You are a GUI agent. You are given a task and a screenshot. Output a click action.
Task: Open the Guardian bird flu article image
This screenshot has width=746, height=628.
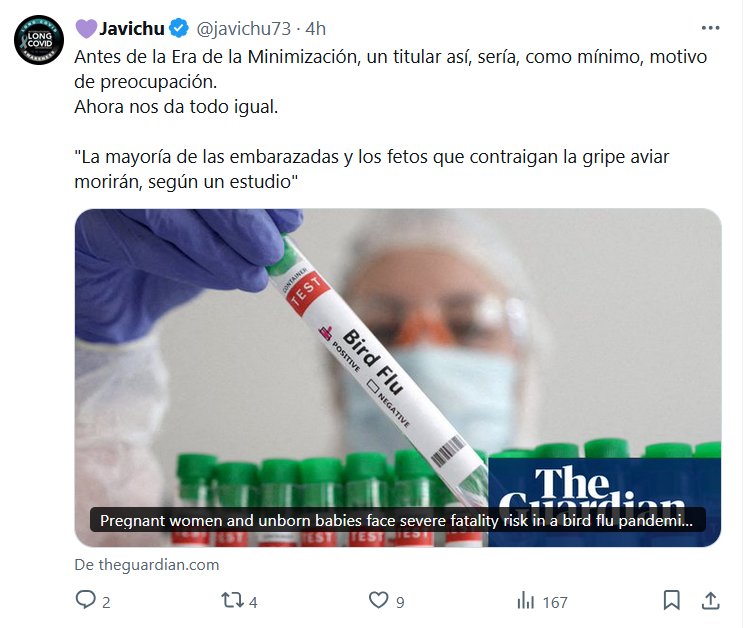pyautogui.click(x=398, y=377)
